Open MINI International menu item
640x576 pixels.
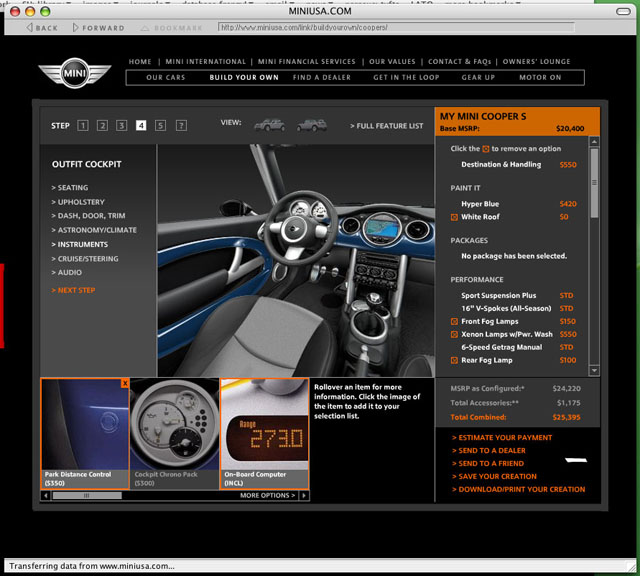(206, 62)
